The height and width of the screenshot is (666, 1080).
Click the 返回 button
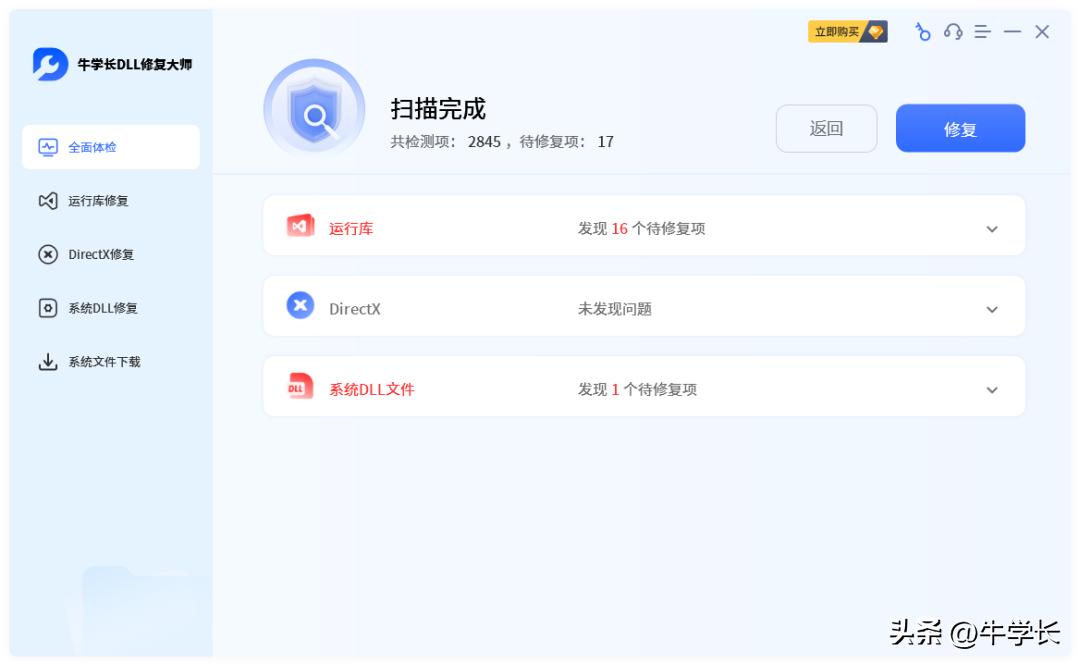coord(826,129)
